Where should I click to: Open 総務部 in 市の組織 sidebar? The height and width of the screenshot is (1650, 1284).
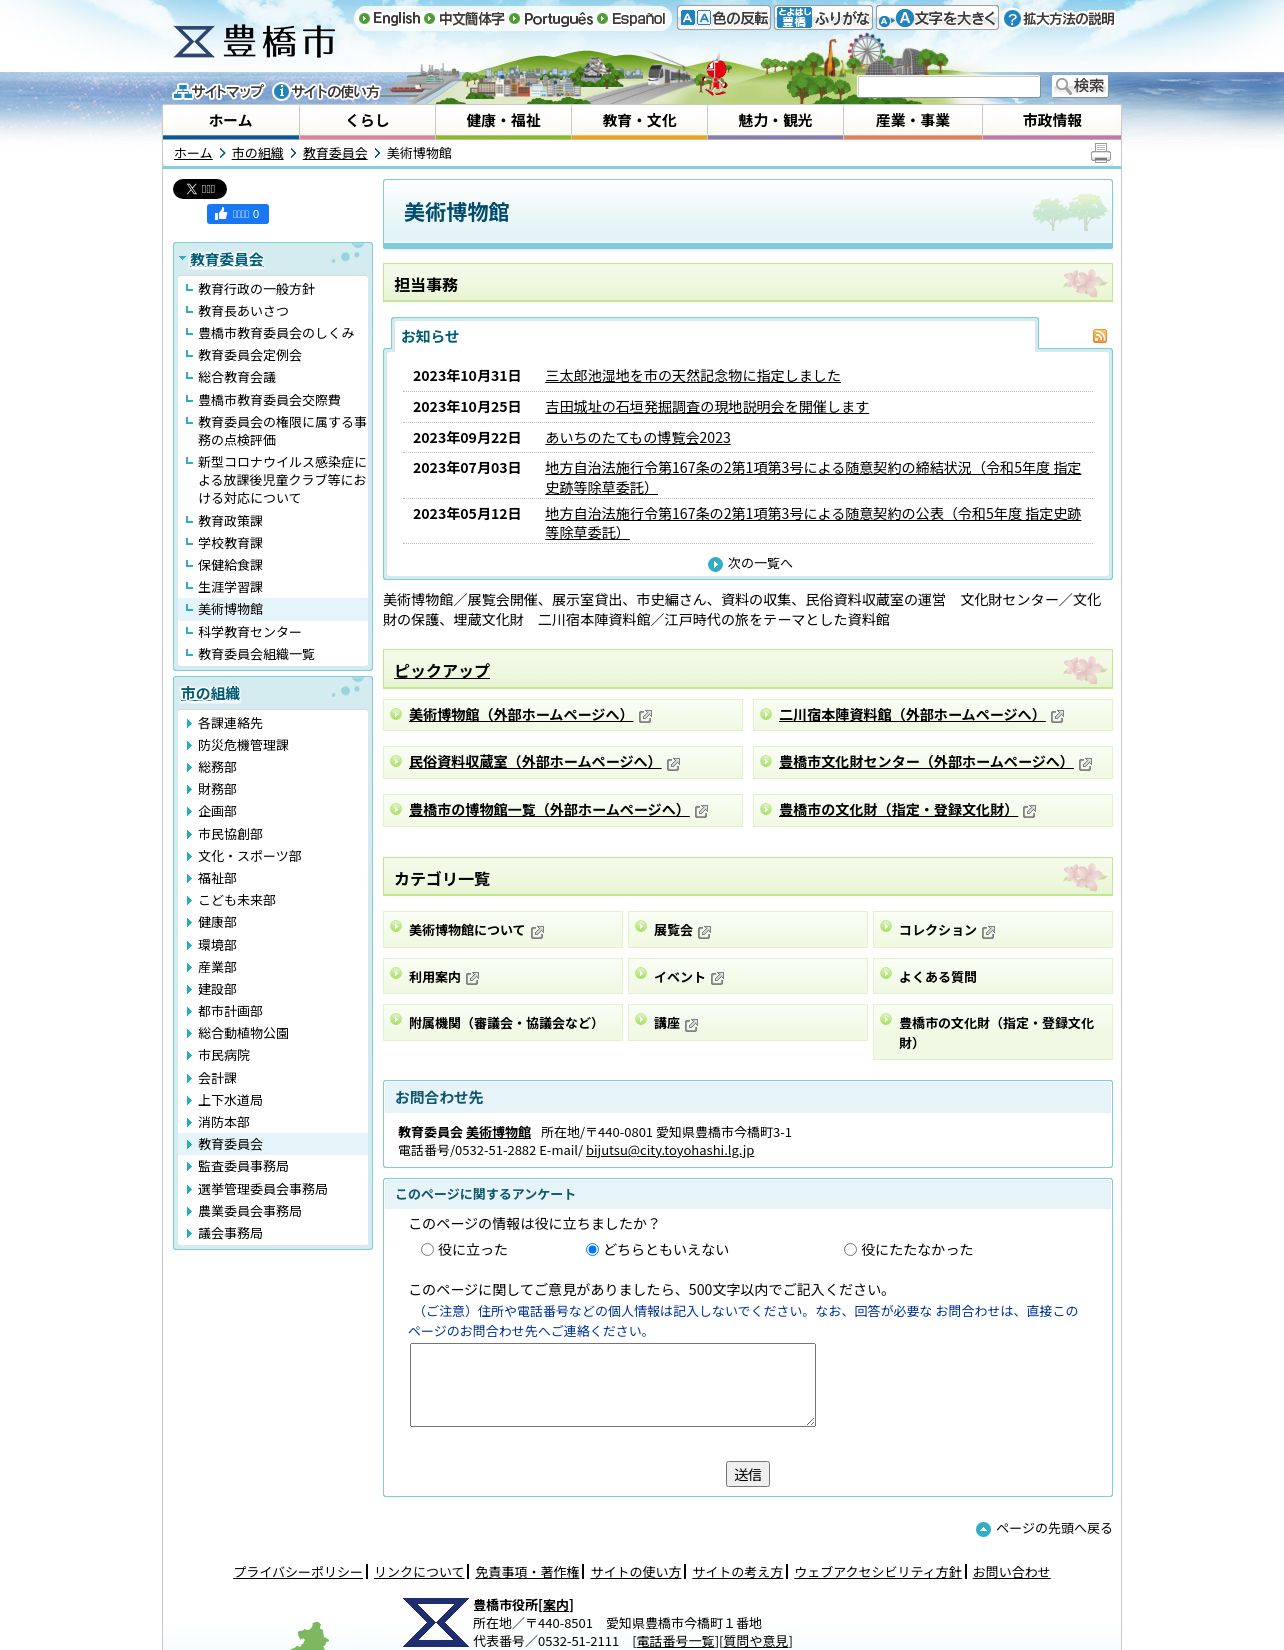coord(217,767)
